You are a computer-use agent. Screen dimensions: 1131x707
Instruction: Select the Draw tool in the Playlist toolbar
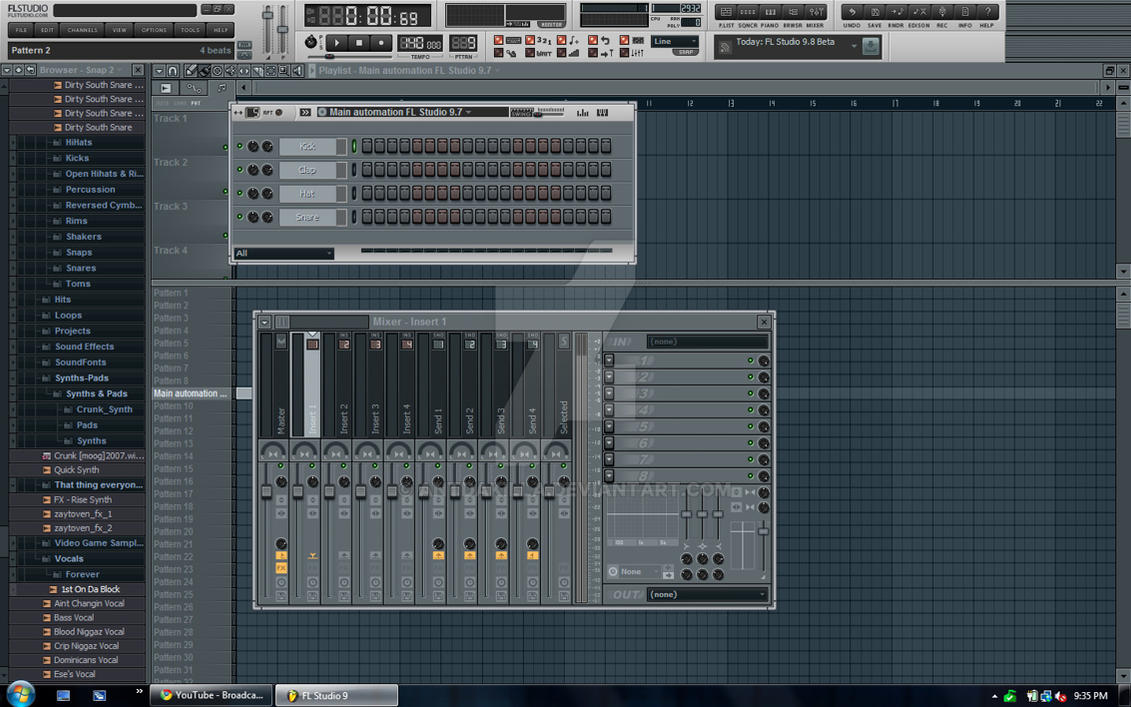191,71
